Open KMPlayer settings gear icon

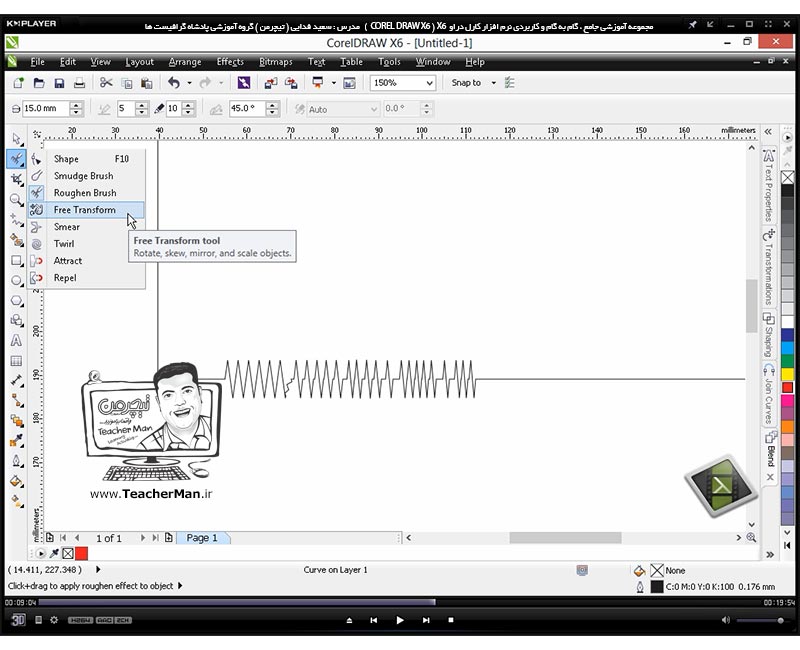click(54, 620)
